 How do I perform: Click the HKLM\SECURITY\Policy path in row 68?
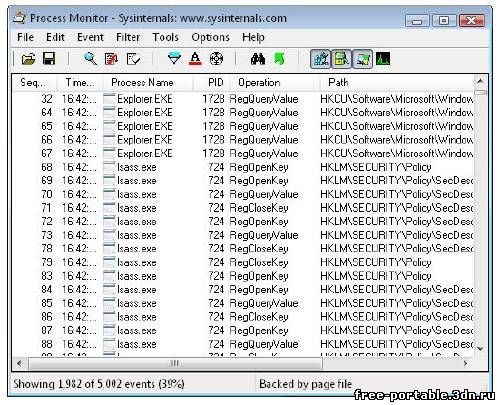tap(376, 167)
